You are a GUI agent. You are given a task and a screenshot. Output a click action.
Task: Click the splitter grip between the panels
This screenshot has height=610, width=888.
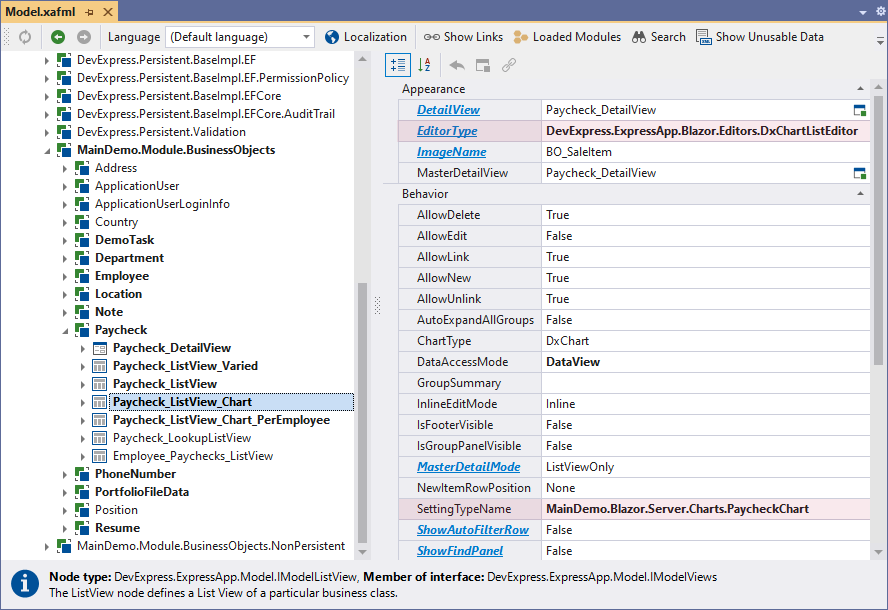tap(377, 305)
